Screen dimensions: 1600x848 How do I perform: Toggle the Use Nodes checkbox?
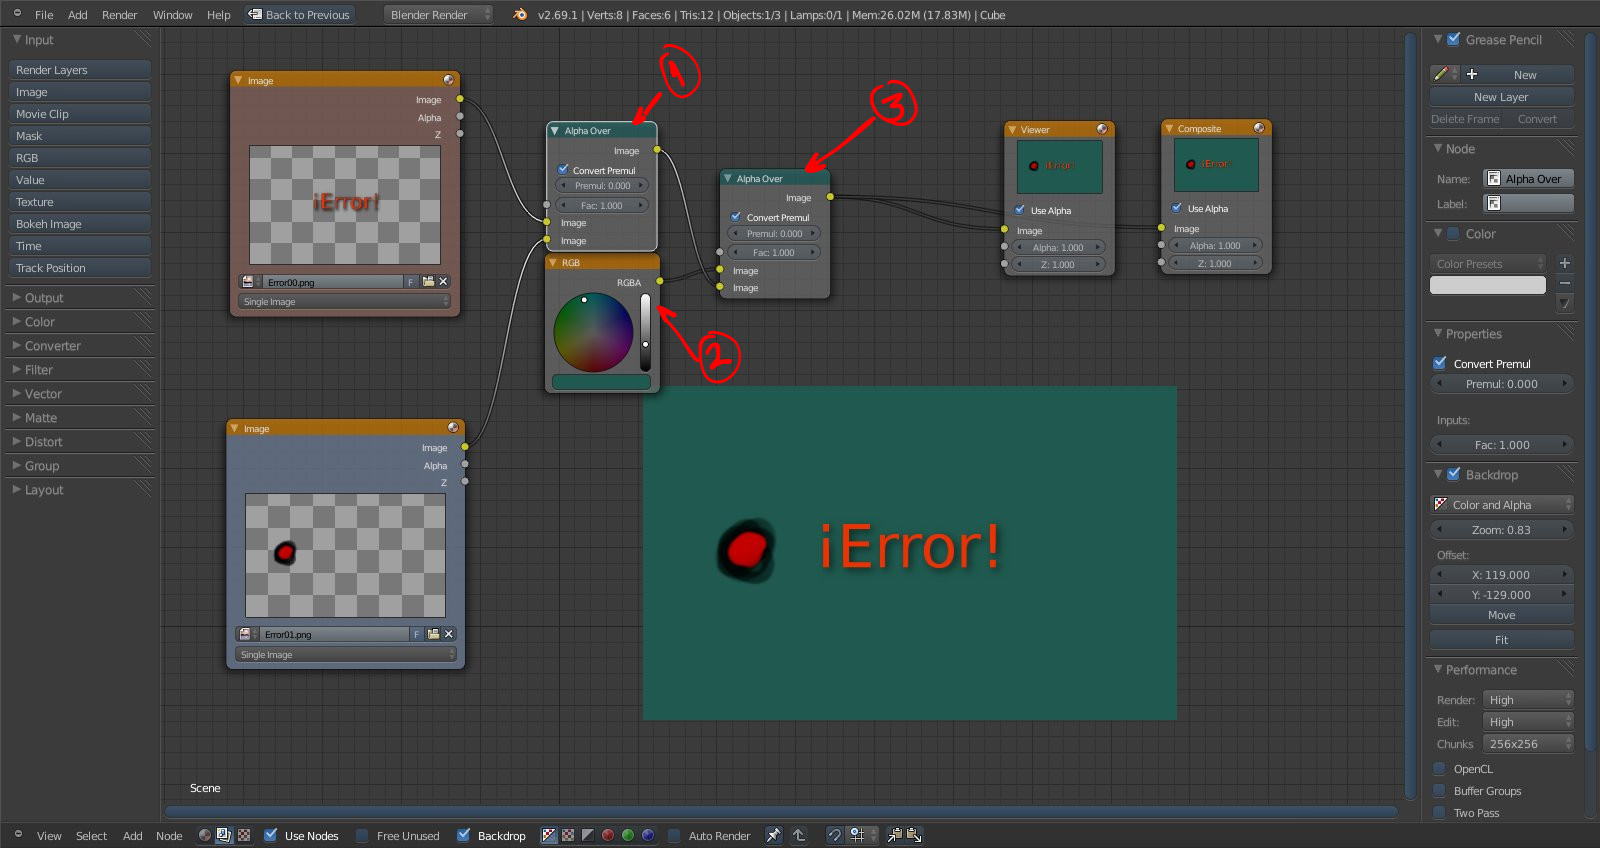pyautogui.click(x=271, y=835)
